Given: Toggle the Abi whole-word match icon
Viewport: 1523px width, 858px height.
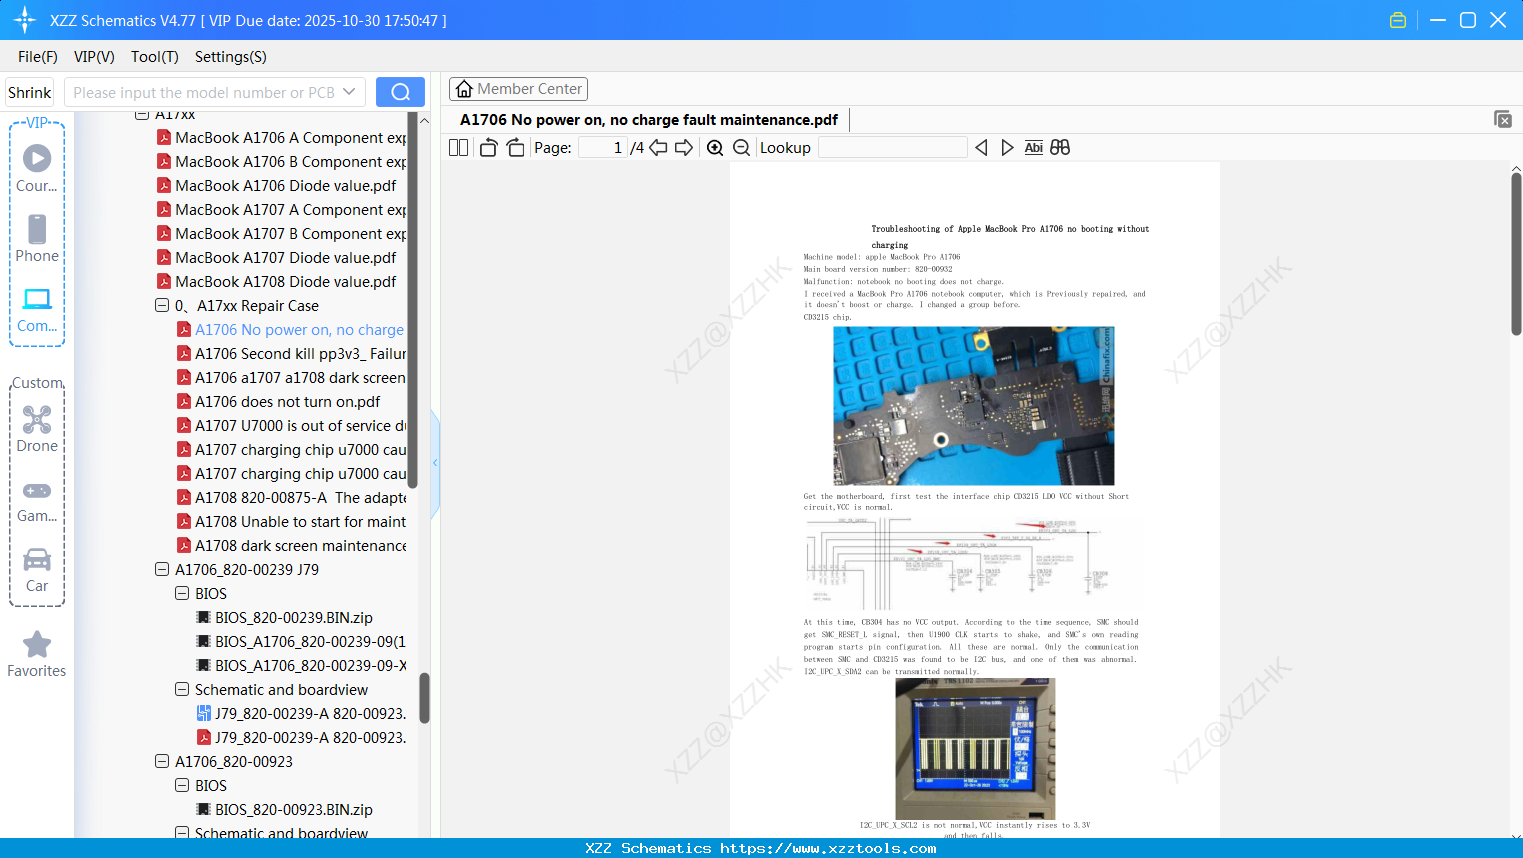Looking at the screenshot, I should click(1034, 148).
